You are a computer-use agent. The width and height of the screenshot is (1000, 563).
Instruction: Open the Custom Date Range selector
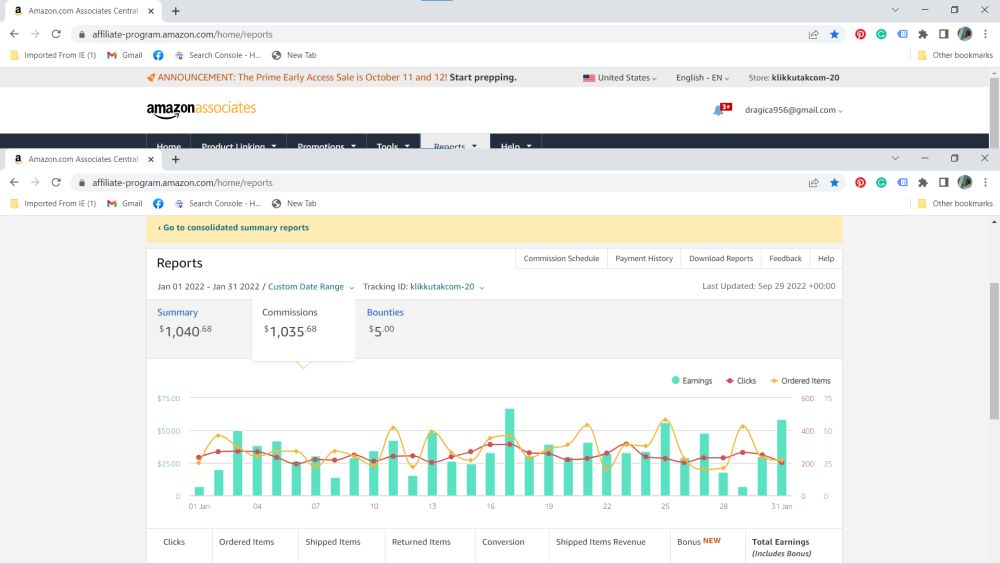click(311, 287)
